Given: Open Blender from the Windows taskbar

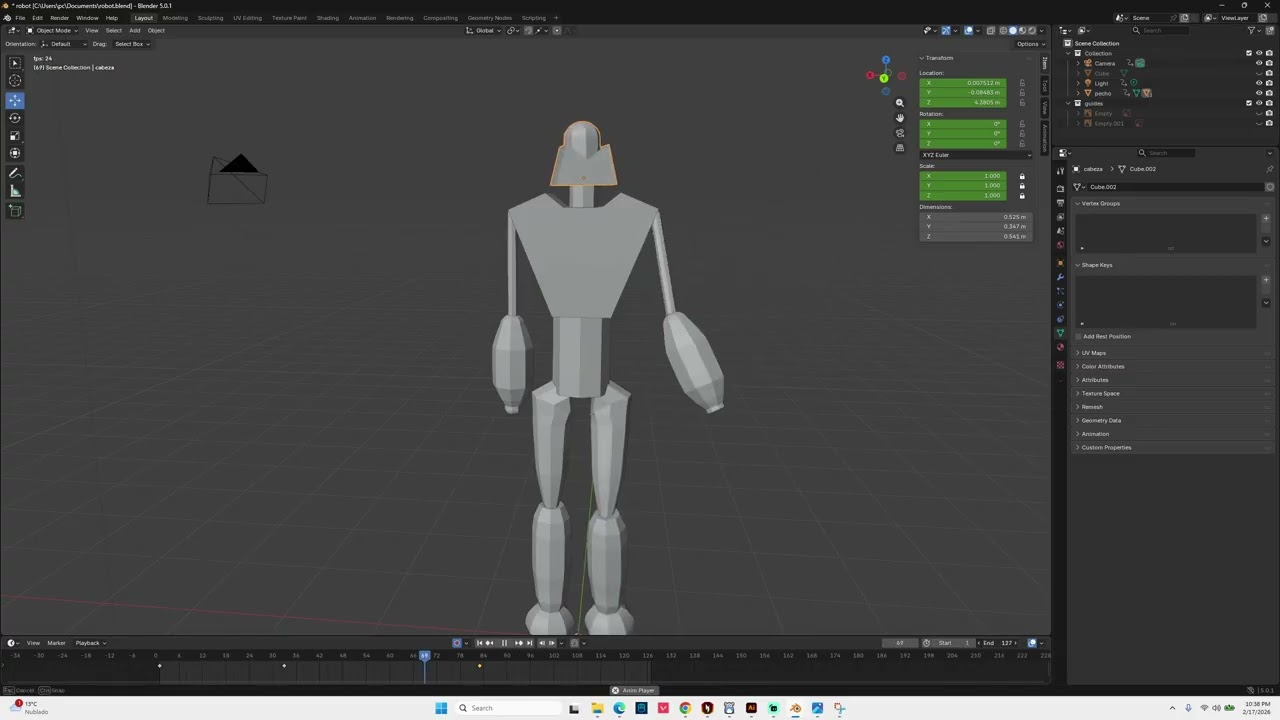Looking at the screenshot, I should pos(795,708).
